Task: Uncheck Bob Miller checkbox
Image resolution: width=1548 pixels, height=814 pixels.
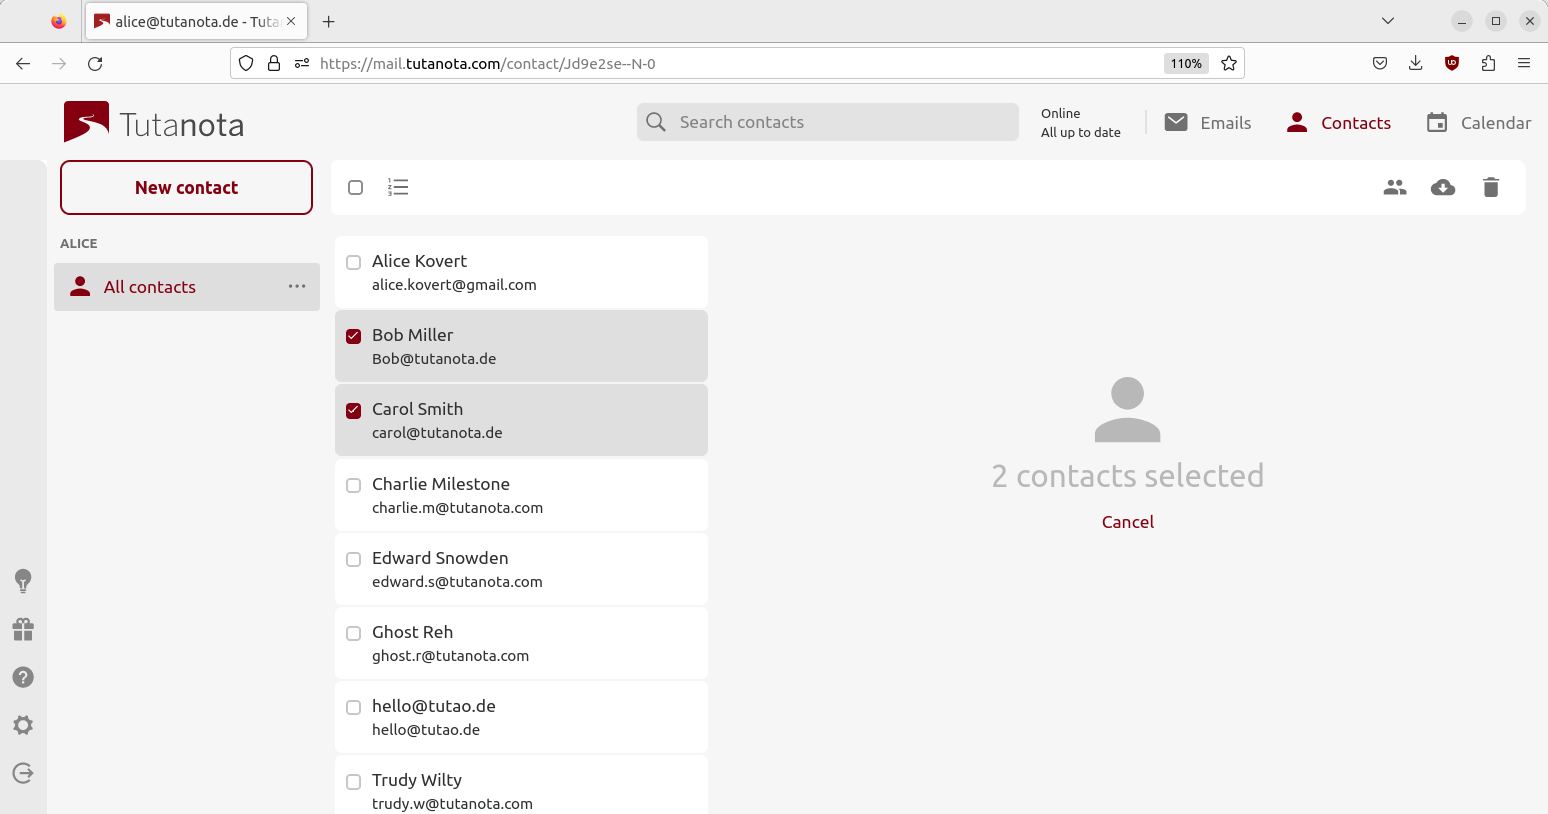Action: (x=353, y=336)
